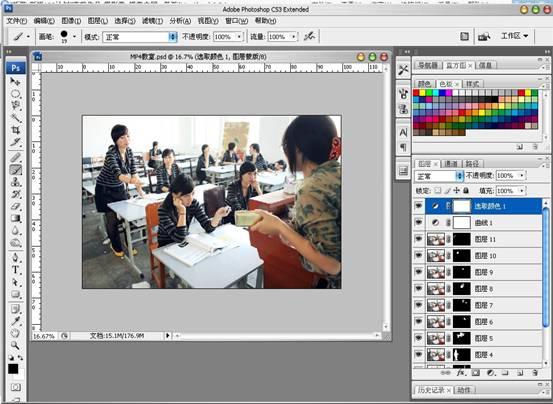Open the 历史记录 panel tab
Viewport: 553px width, 404px height.
[431, 390]
